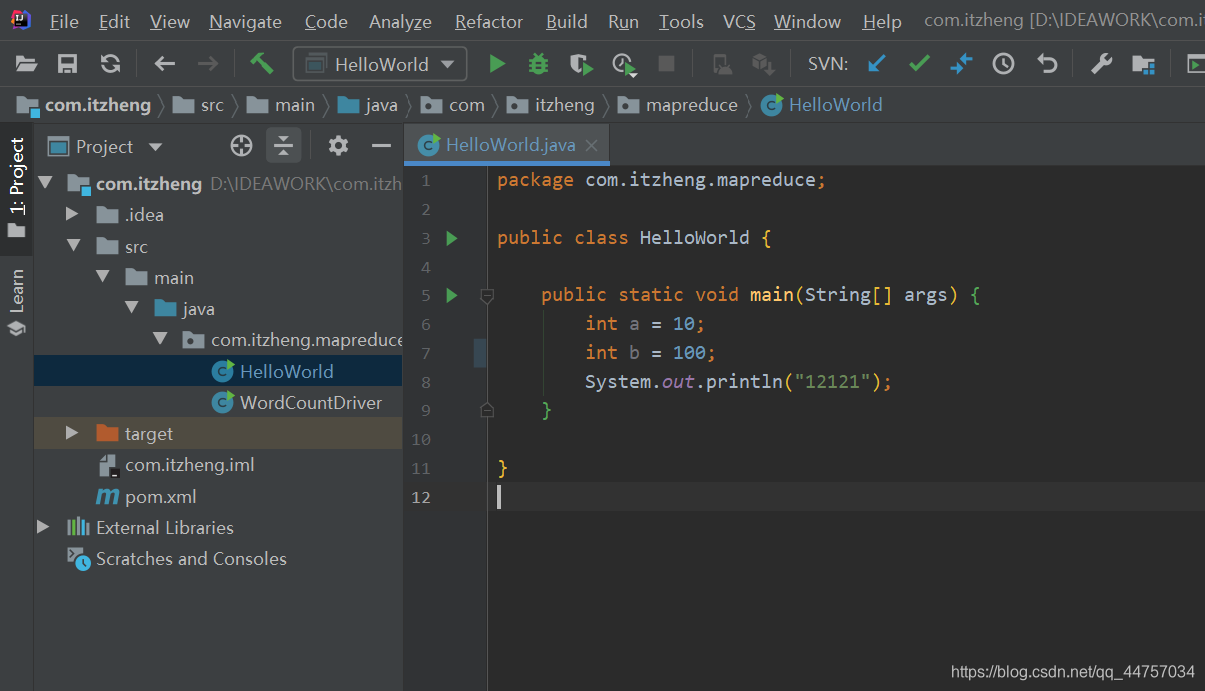Commit changes with the SVN checkmark icon
Screen dimensions: 1205x691
pos(919,65)
